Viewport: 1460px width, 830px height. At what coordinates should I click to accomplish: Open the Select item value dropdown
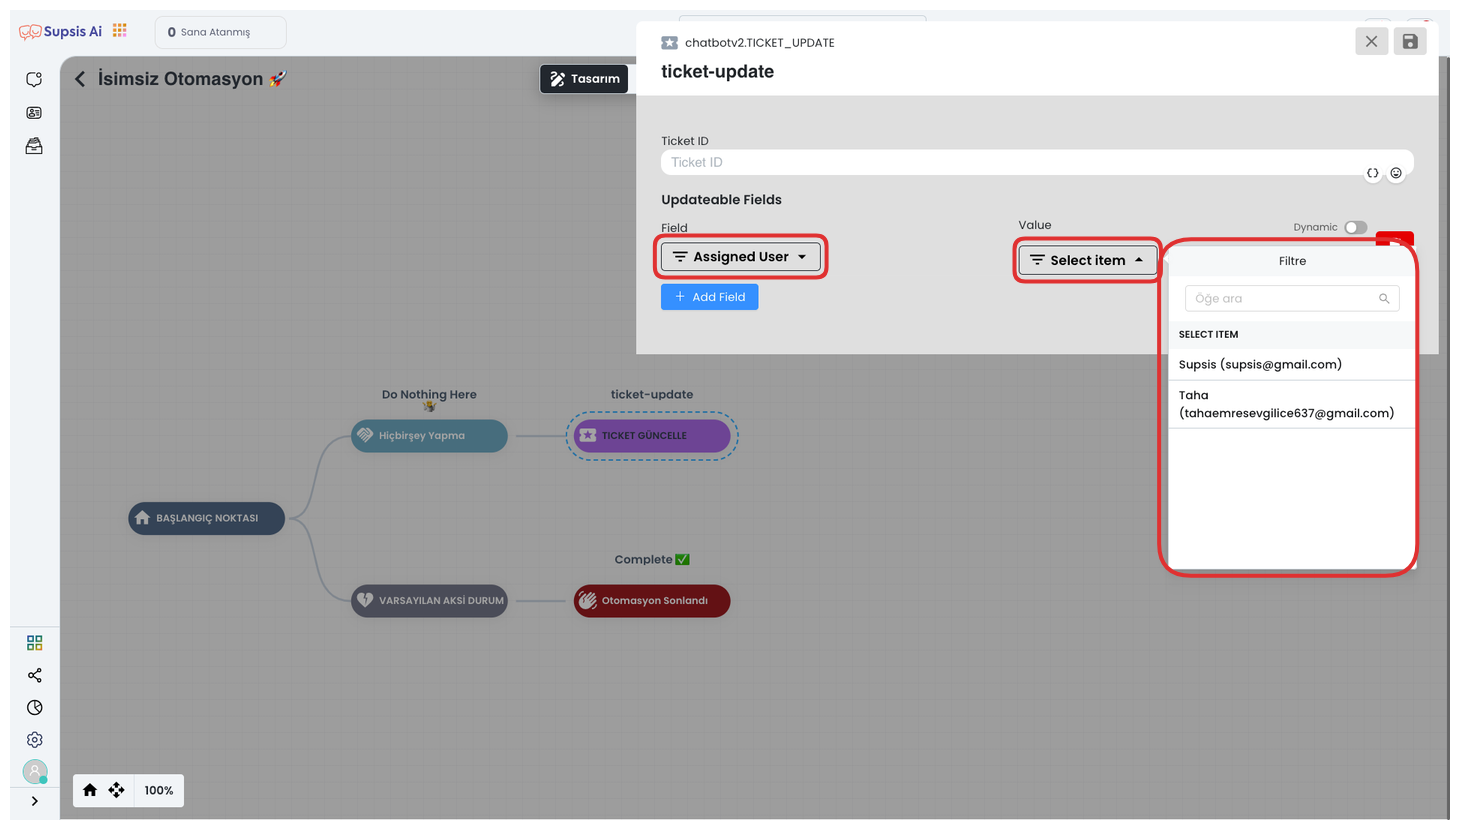click(x=1087, y=260)
